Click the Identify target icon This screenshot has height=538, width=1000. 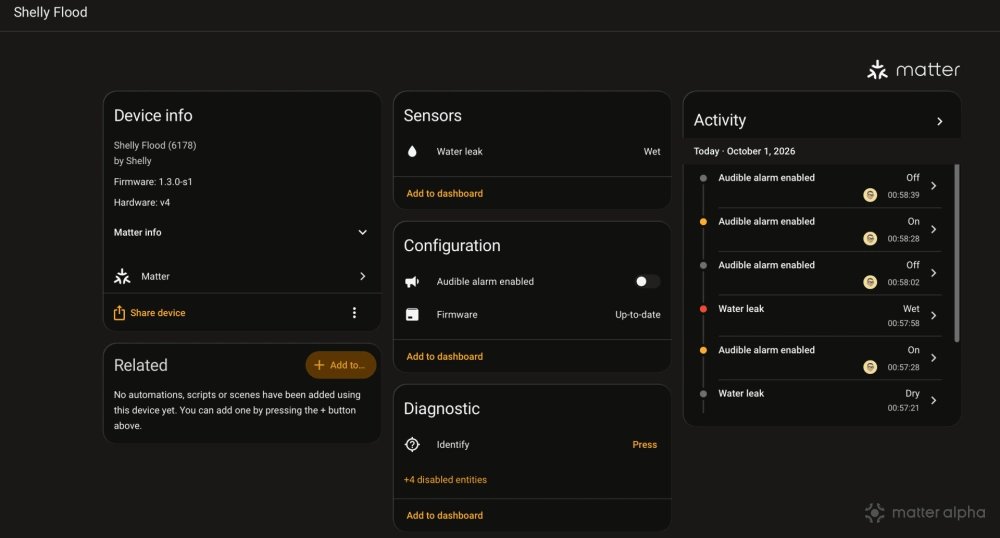click(x=412, y=444)
